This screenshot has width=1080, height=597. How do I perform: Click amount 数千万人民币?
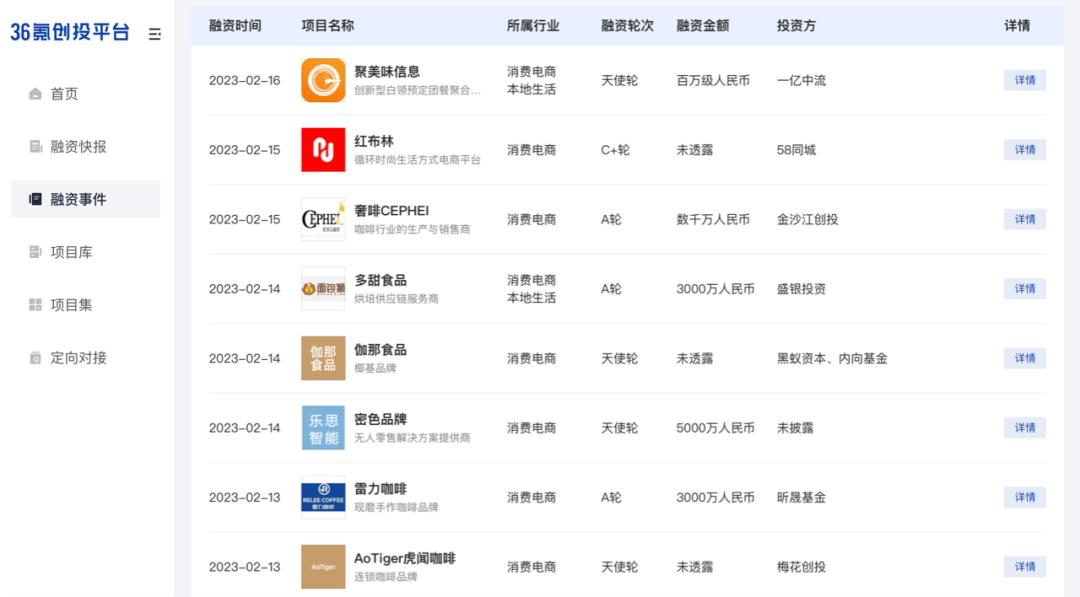[713, 220]
